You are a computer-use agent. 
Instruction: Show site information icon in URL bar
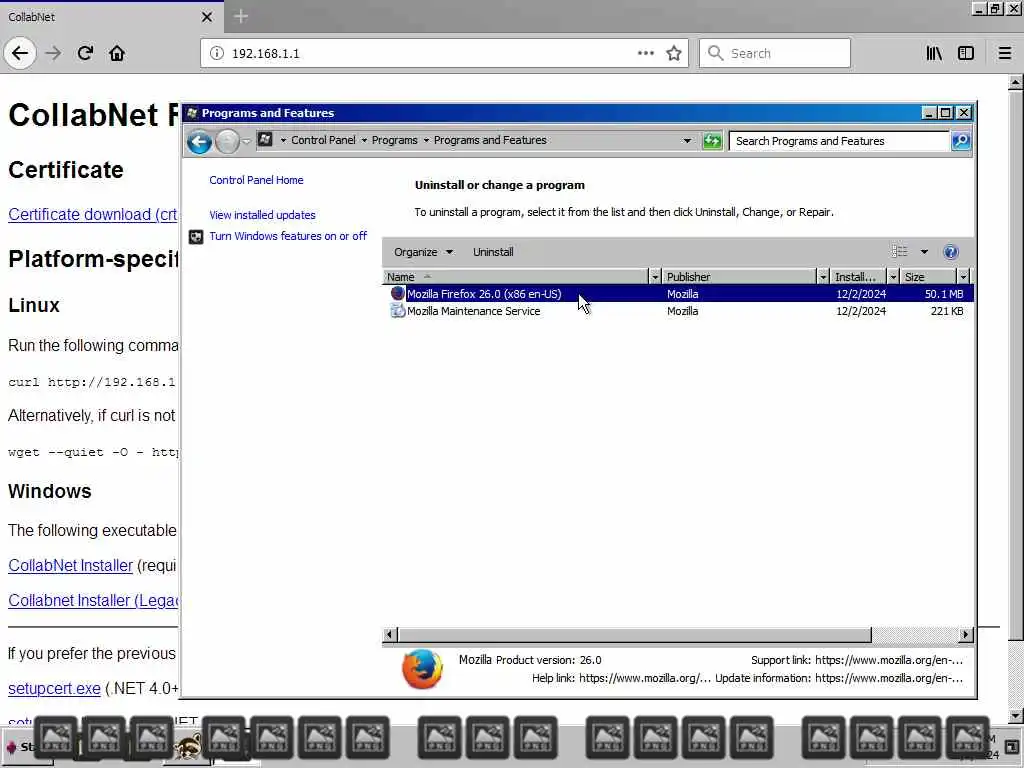217,53
